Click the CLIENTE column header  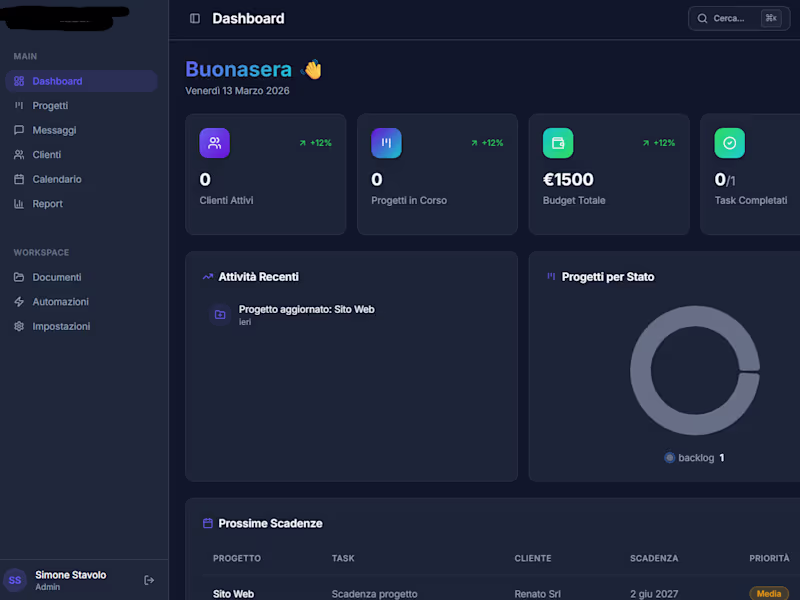click(533, 558)
